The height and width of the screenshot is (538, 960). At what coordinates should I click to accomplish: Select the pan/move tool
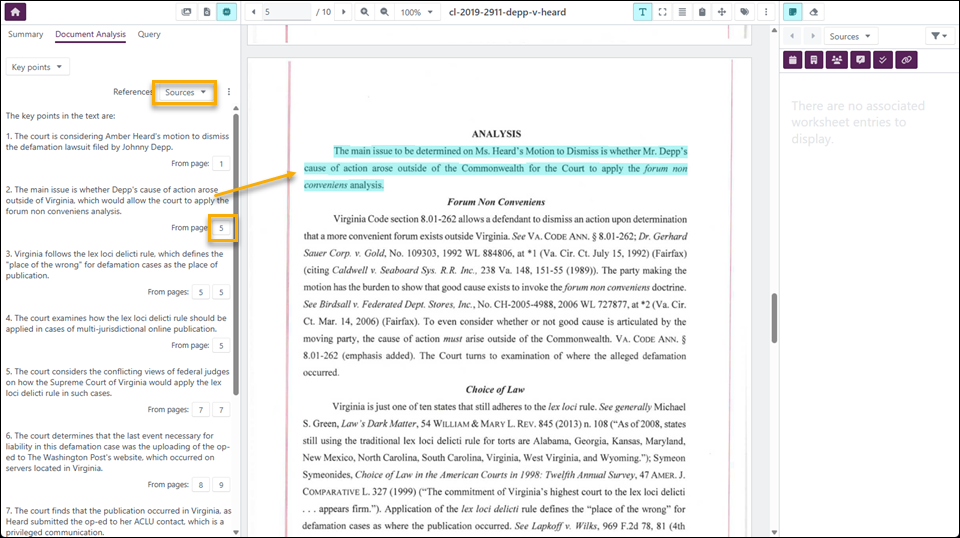[722, 12]
